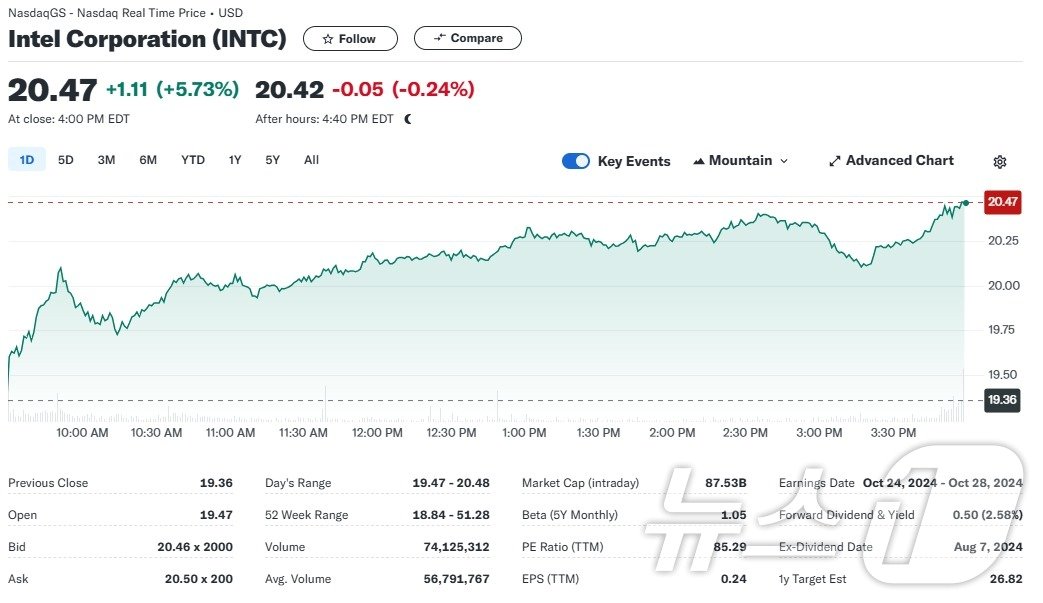Switch chart to YTD range
Viewport: 1043px width, 603px height.
pyautogui.click(x=193, y=160)
